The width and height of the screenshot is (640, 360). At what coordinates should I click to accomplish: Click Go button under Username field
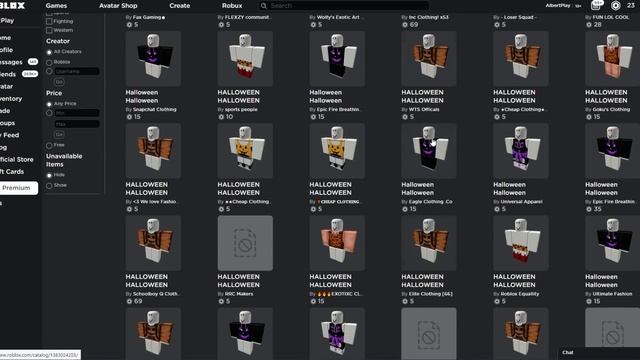tap(59, 82)
